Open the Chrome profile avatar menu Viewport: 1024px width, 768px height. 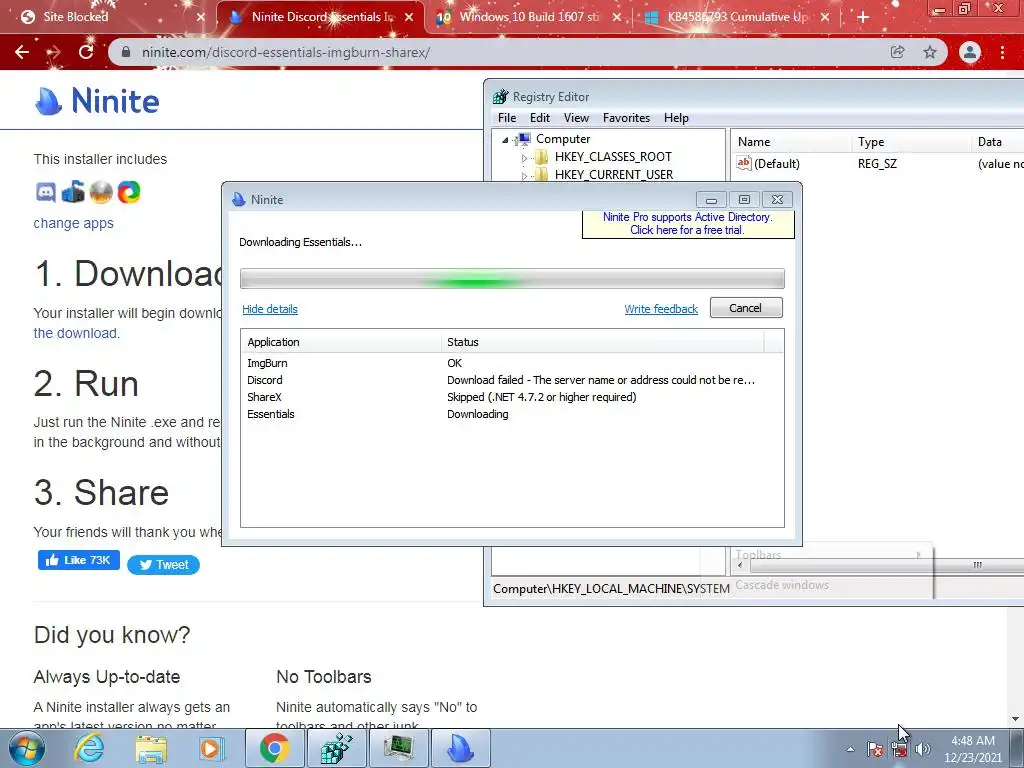tap(970, 52)
